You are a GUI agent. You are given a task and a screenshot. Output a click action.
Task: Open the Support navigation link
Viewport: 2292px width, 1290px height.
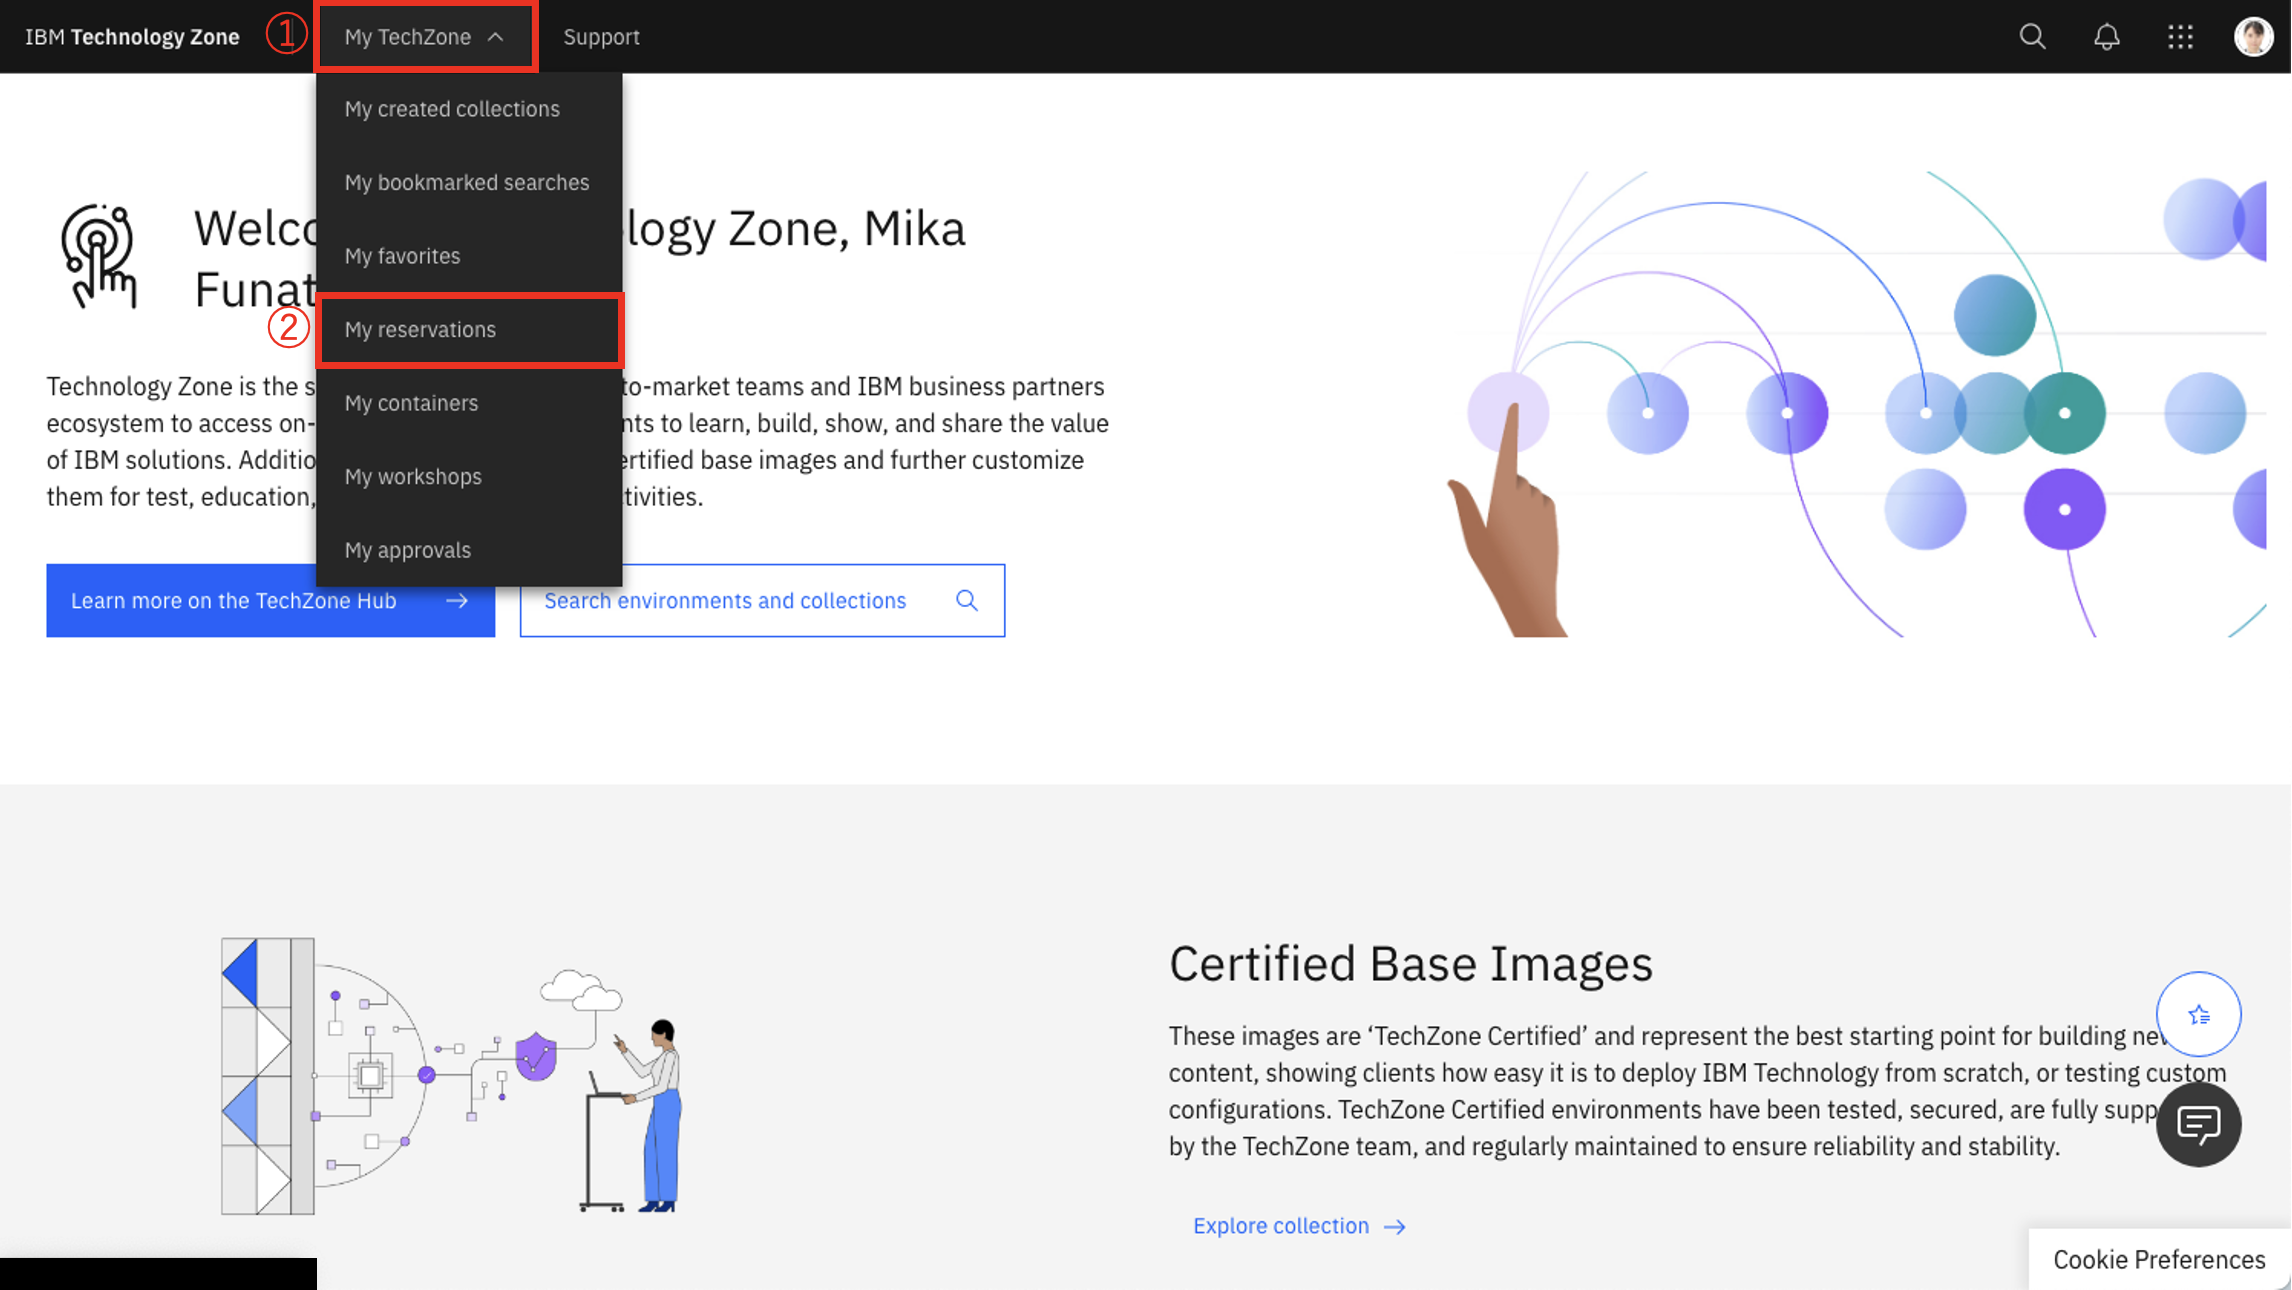coord(601,37)
